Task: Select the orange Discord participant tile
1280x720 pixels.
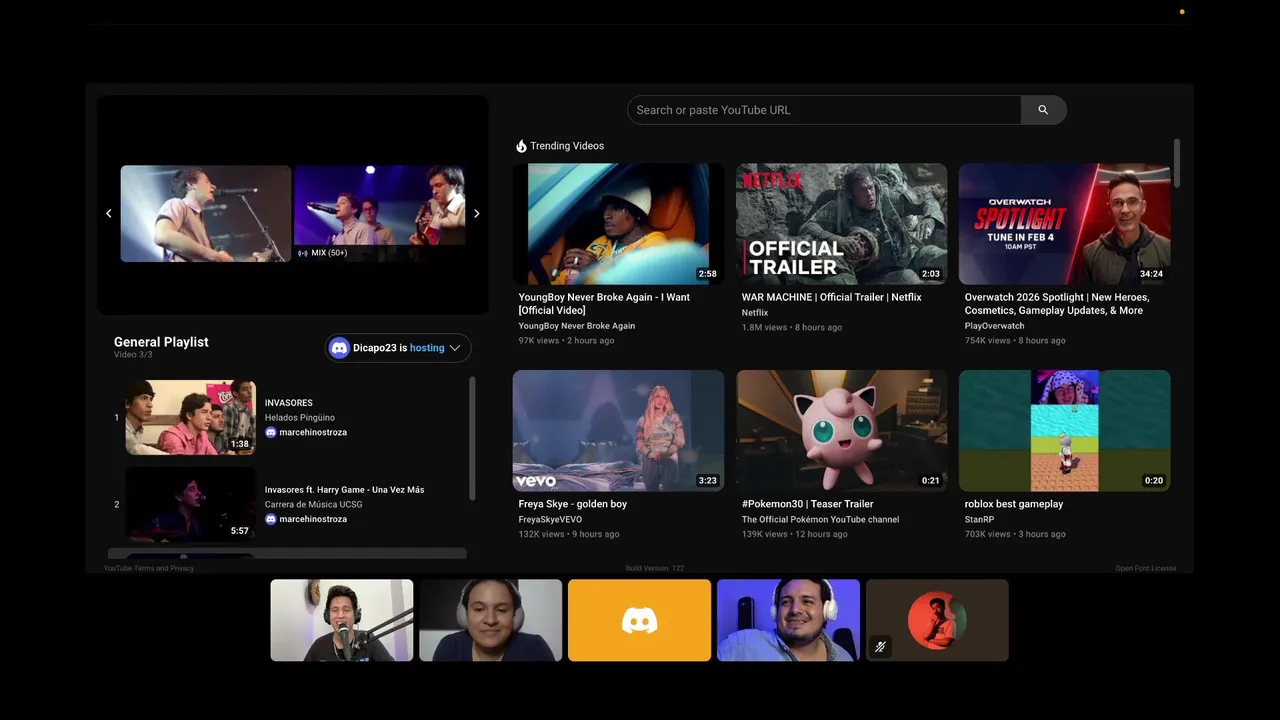Action: pos(639,620)
